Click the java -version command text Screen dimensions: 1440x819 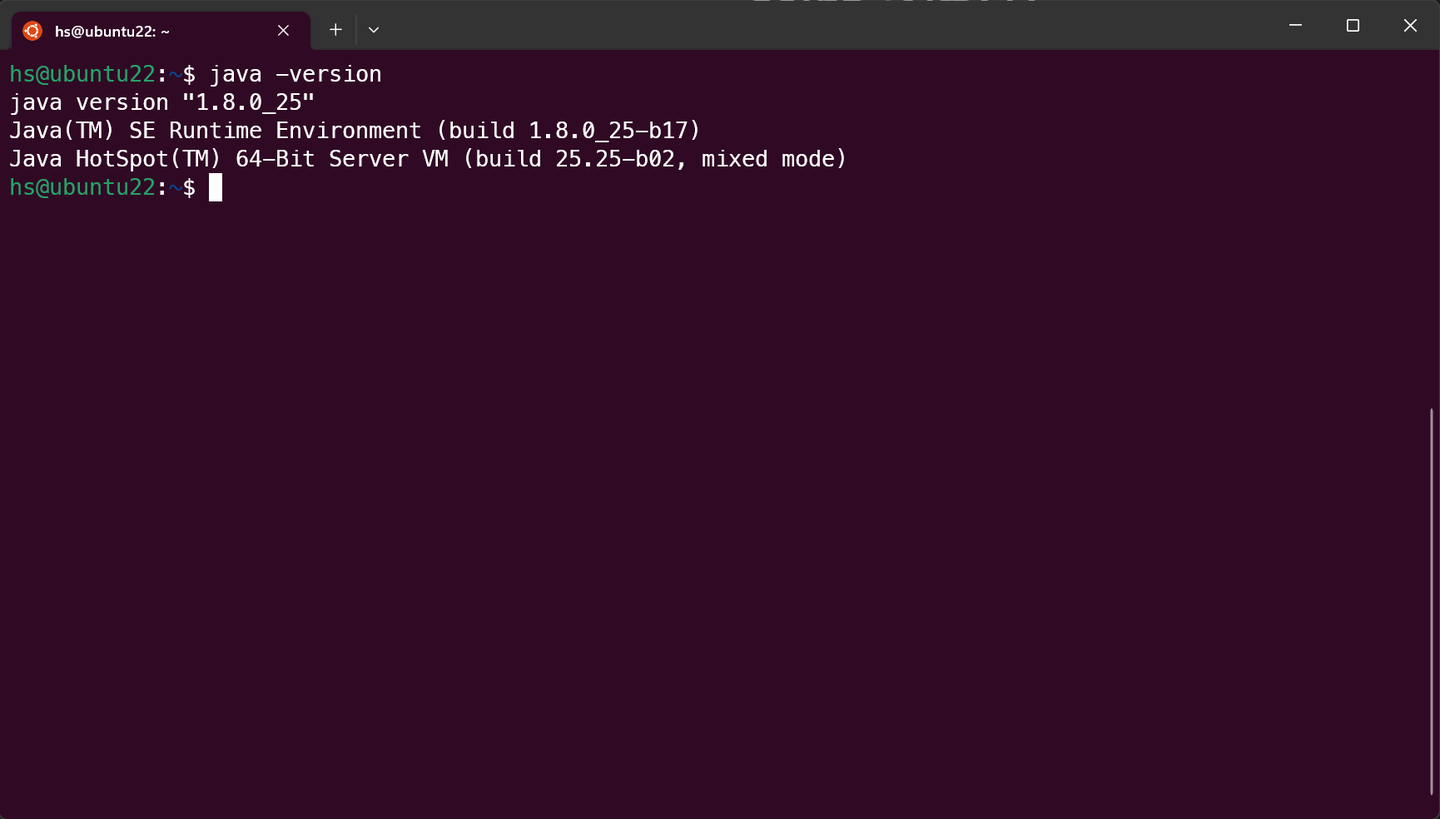[x=295, y=73]
